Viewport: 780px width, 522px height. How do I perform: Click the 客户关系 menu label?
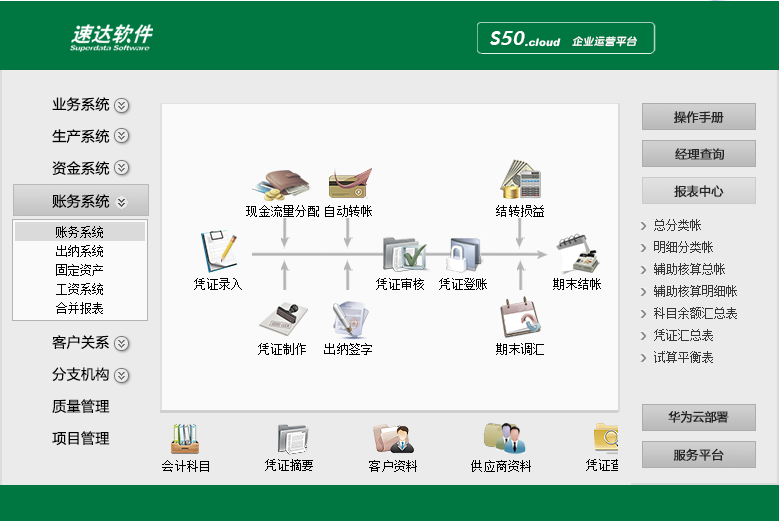(81, 342)
